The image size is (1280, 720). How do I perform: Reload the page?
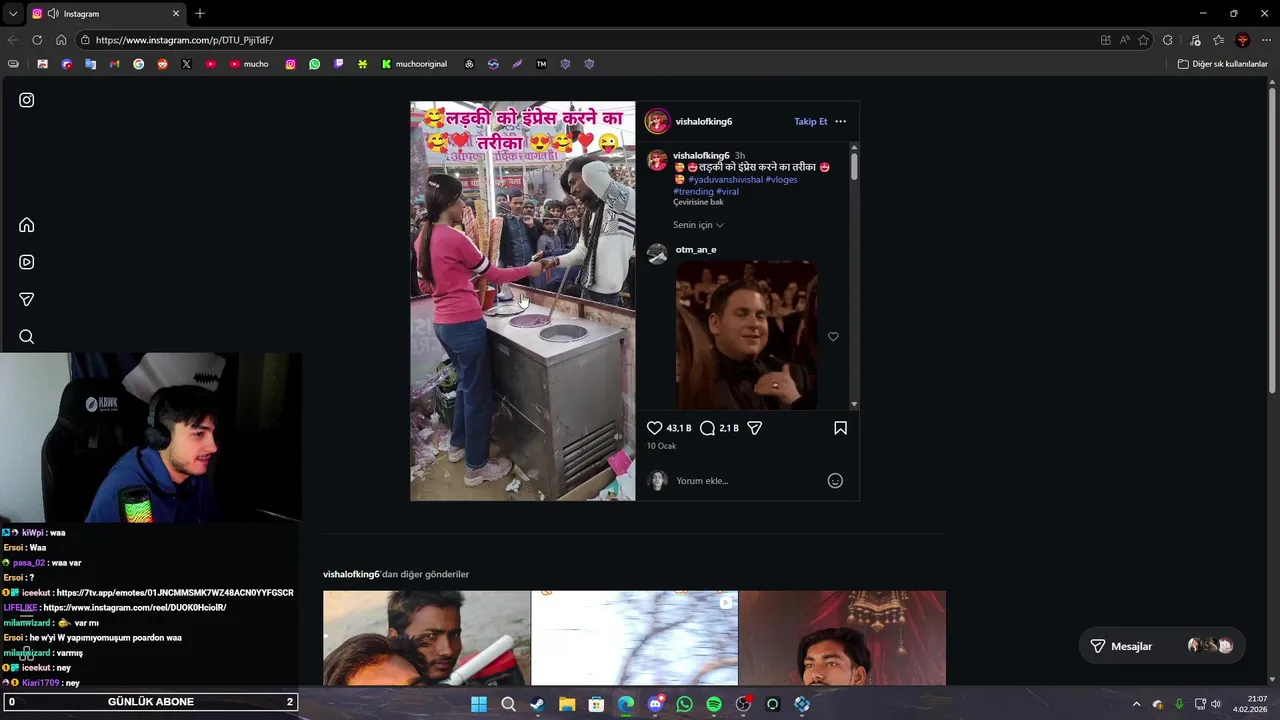pos(37,40)
